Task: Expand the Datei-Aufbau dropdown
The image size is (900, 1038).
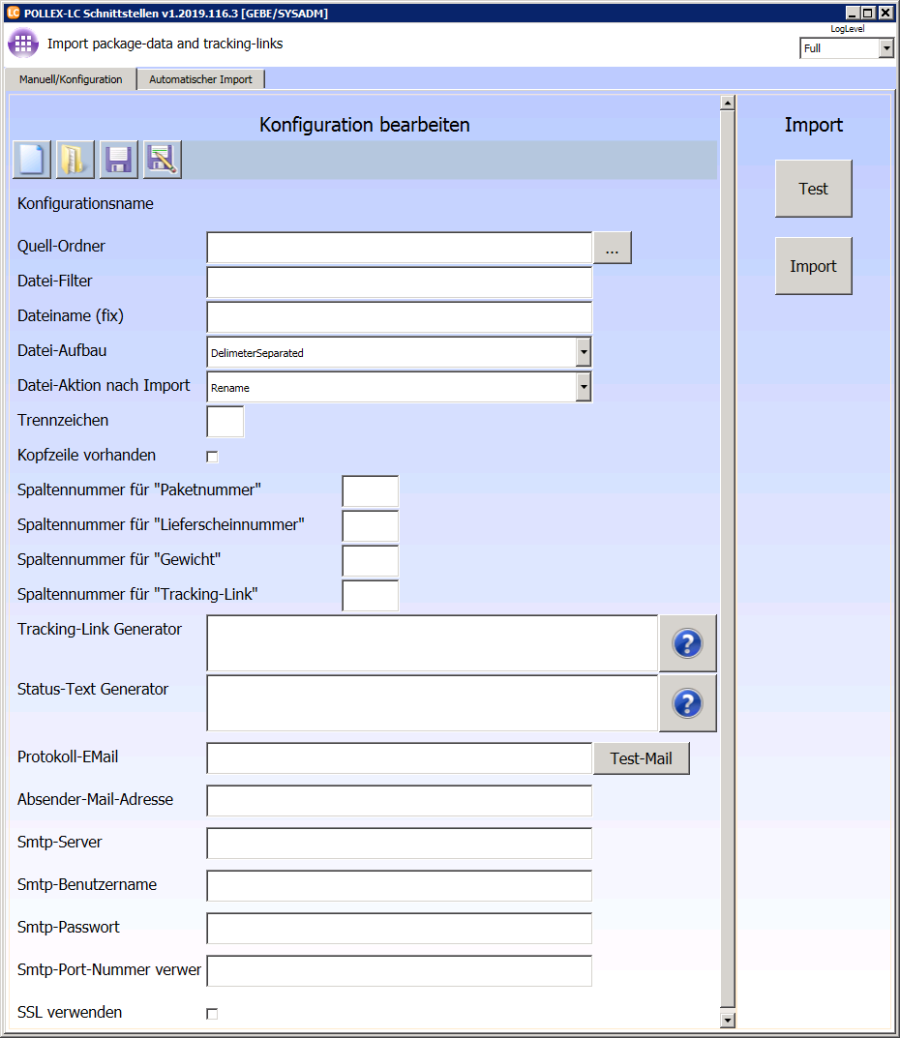Action: click(x=583, y=353)
